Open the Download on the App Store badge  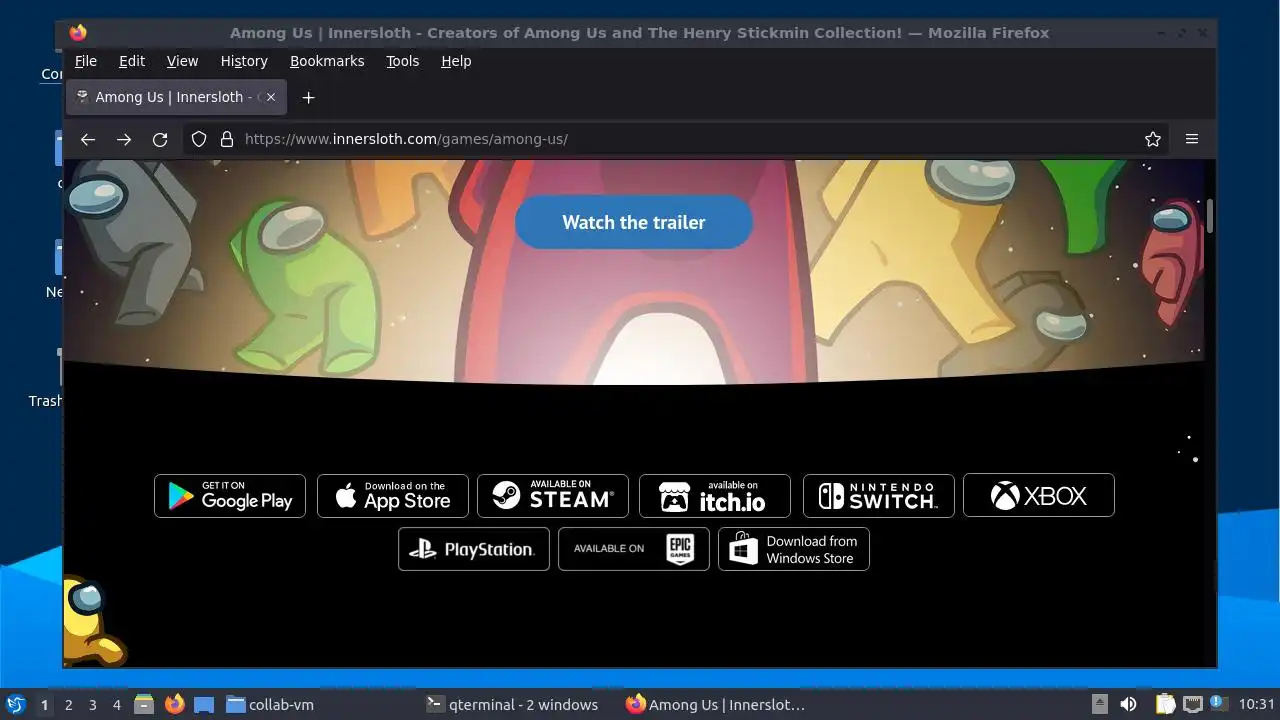[393, 496]
